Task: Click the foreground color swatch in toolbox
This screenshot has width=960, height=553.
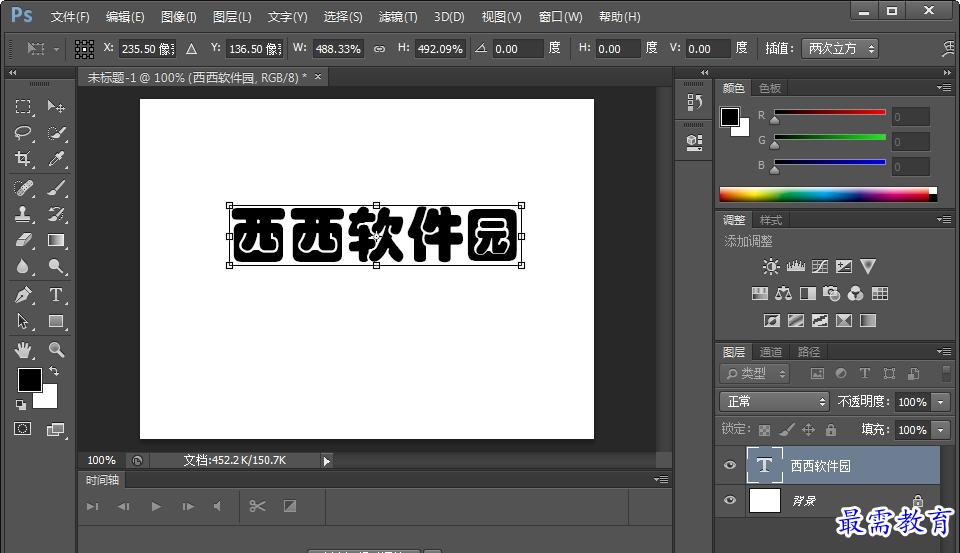Action: (x=29, y=380)
